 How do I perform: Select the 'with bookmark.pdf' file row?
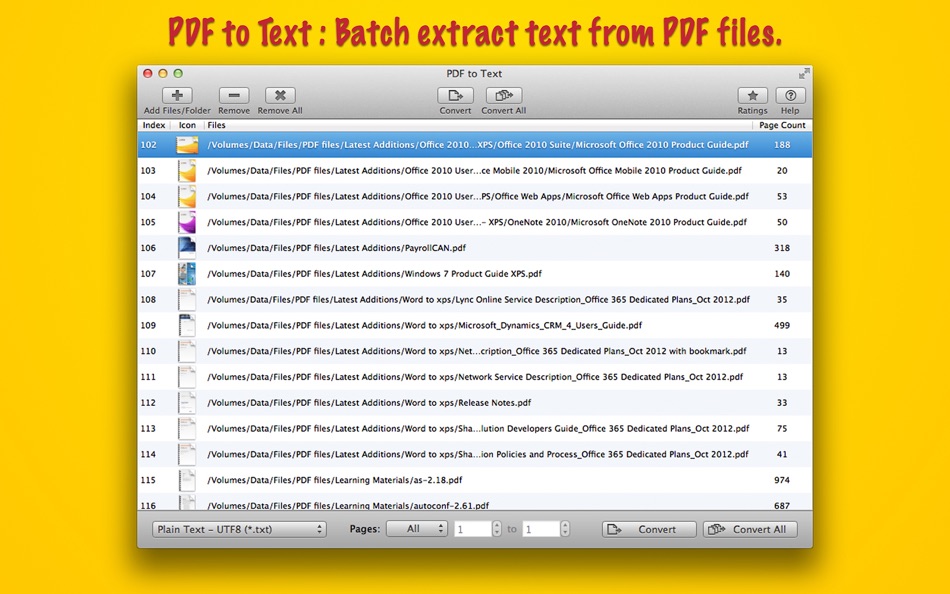[x=475, y=351]
